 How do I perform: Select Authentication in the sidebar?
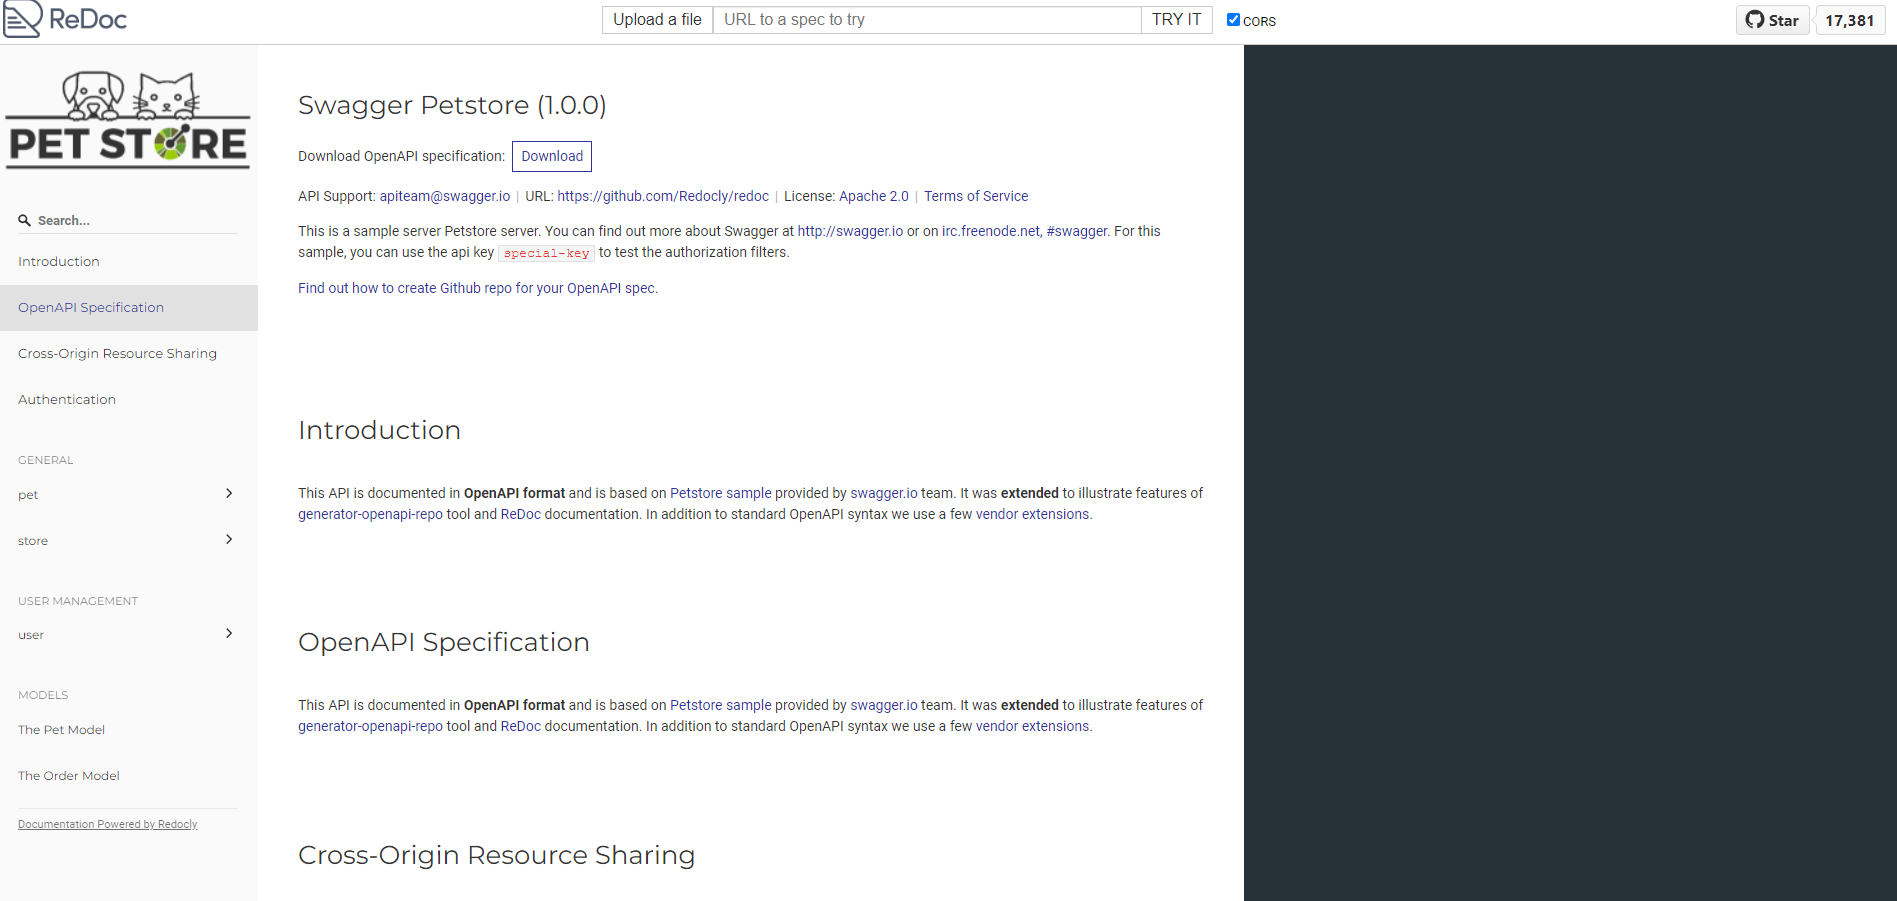(x=66, y=399)
